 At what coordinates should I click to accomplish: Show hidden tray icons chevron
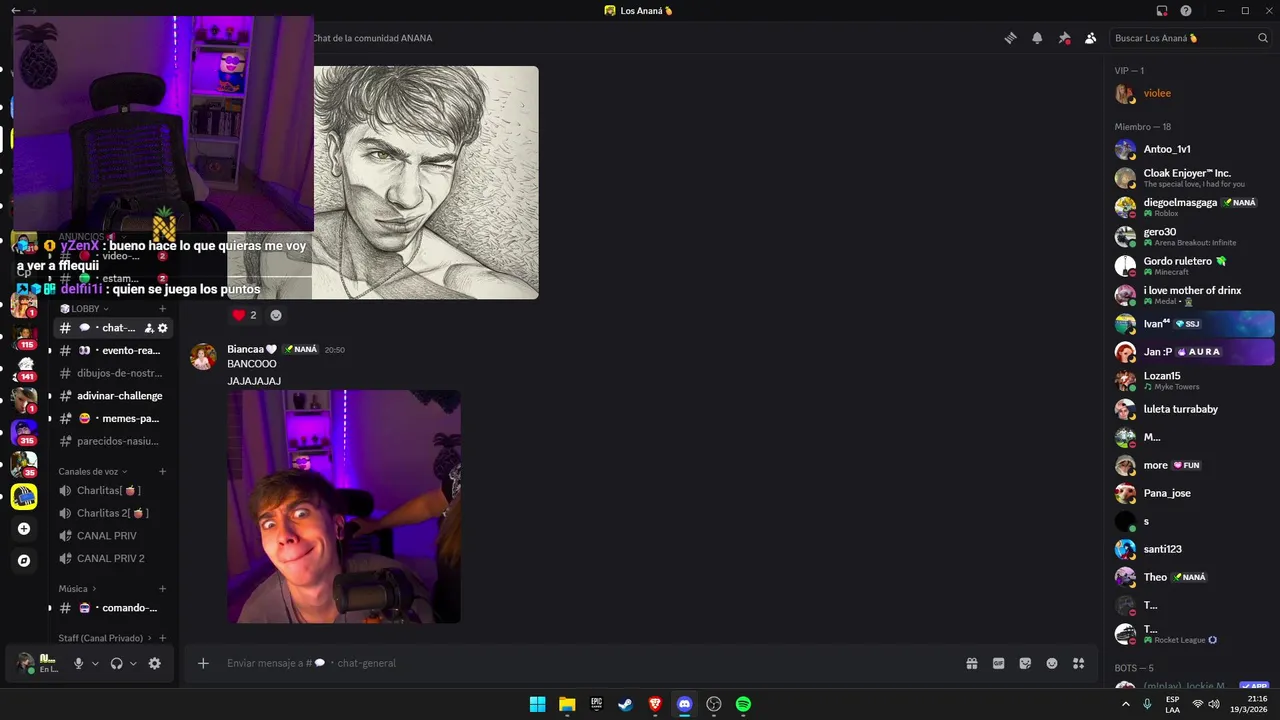[1126, 704]
